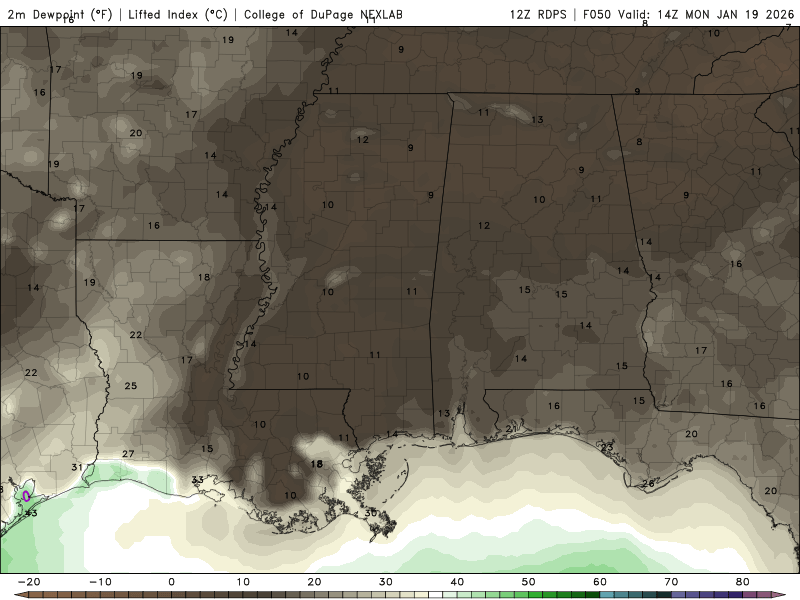Click the '80' color bar label
The image size is (800, 600).
coord(743,582)
